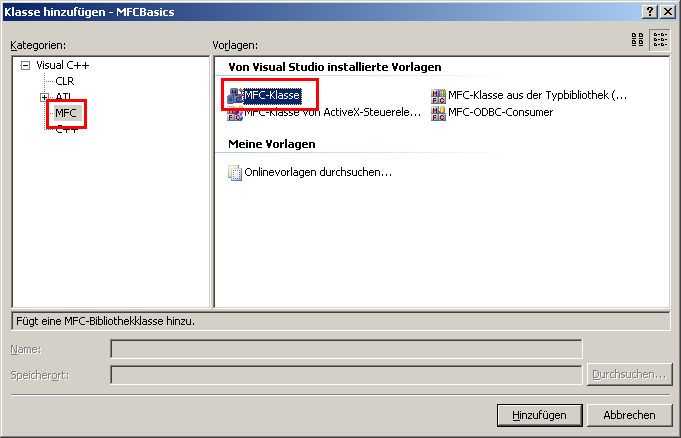Close the Klasse hinzufügen dialog
This screenshot has width=681, height=438.
pyautogui.click(x=668, y=12)
